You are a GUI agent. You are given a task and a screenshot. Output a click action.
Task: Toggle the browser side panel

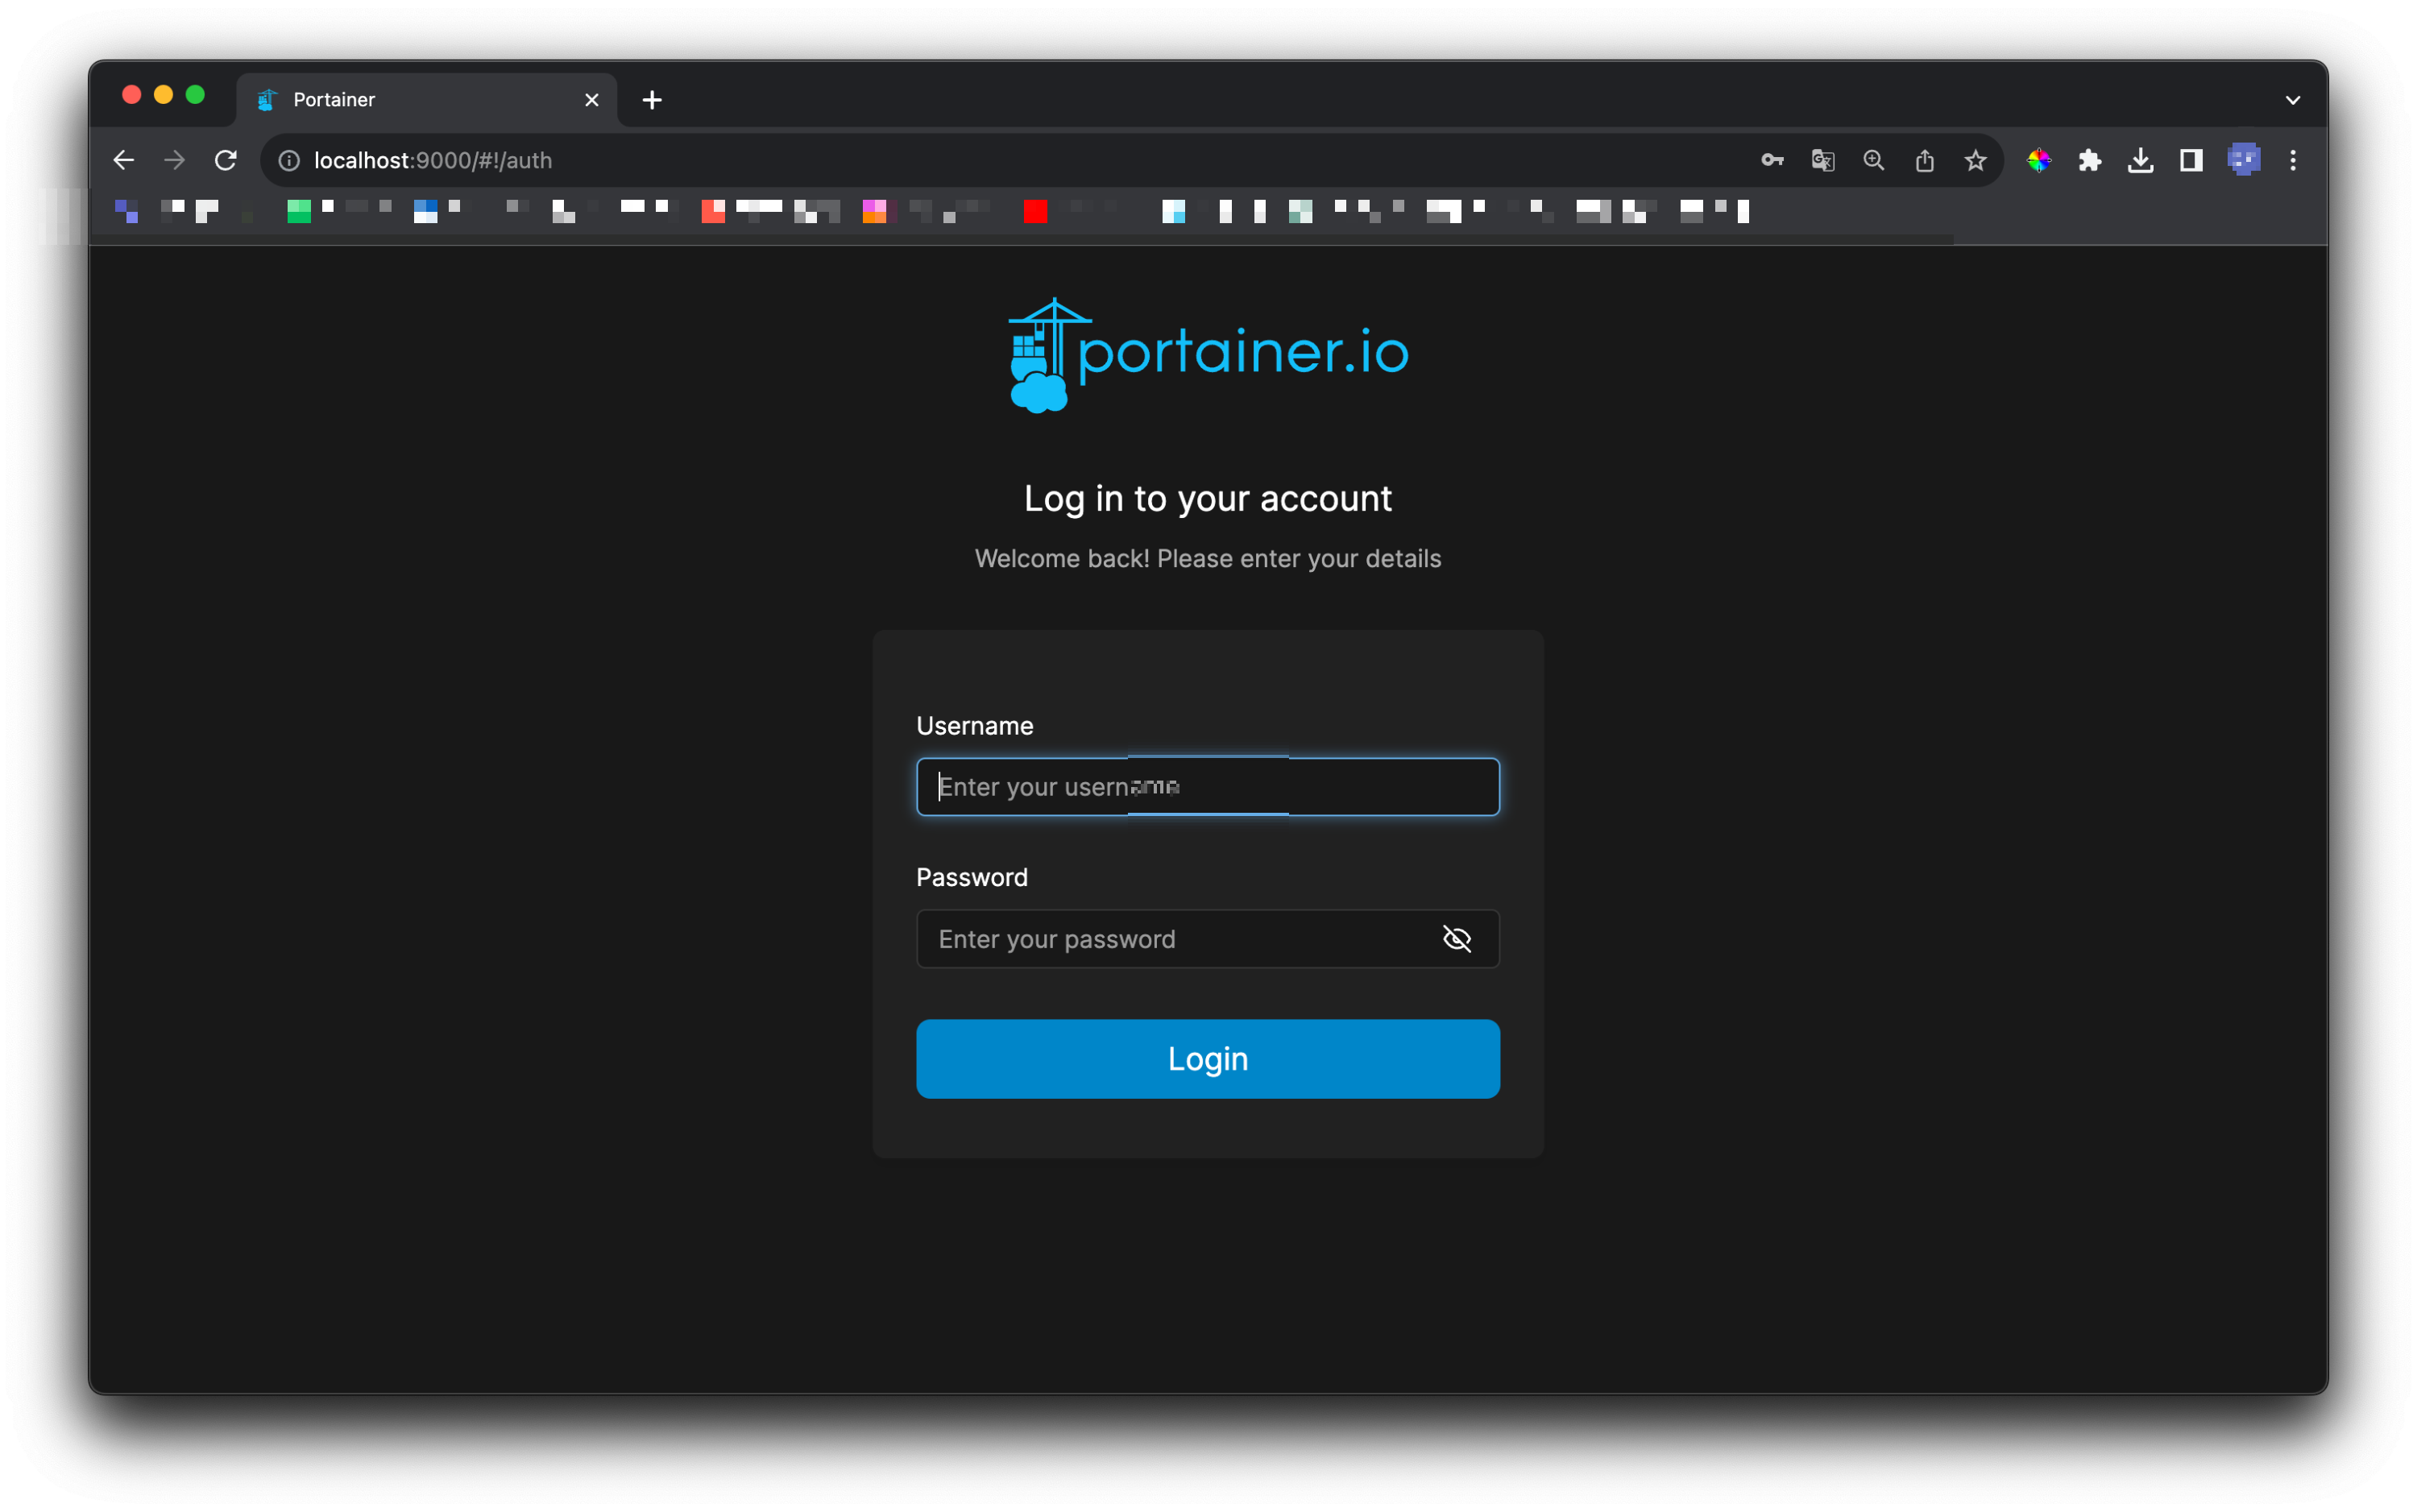click(2191, 160)
